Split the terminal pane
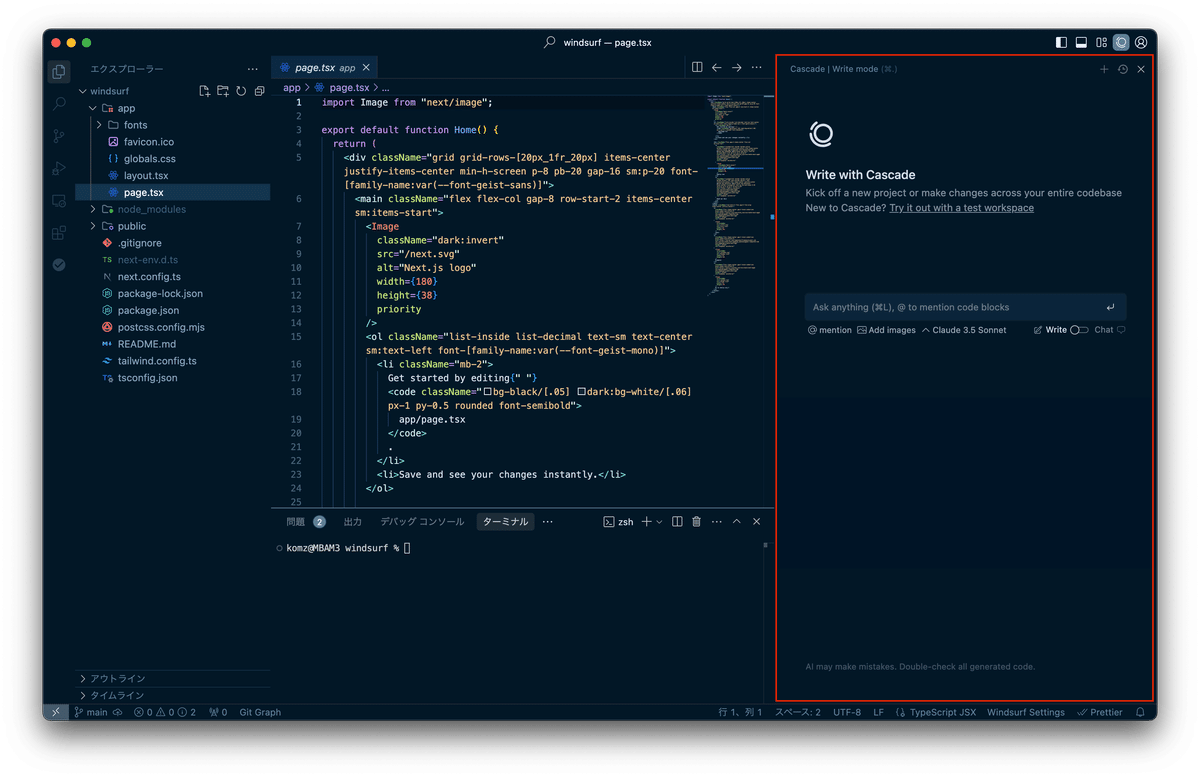The width and height of the screenshot is (1200, 777). [677, 522]
